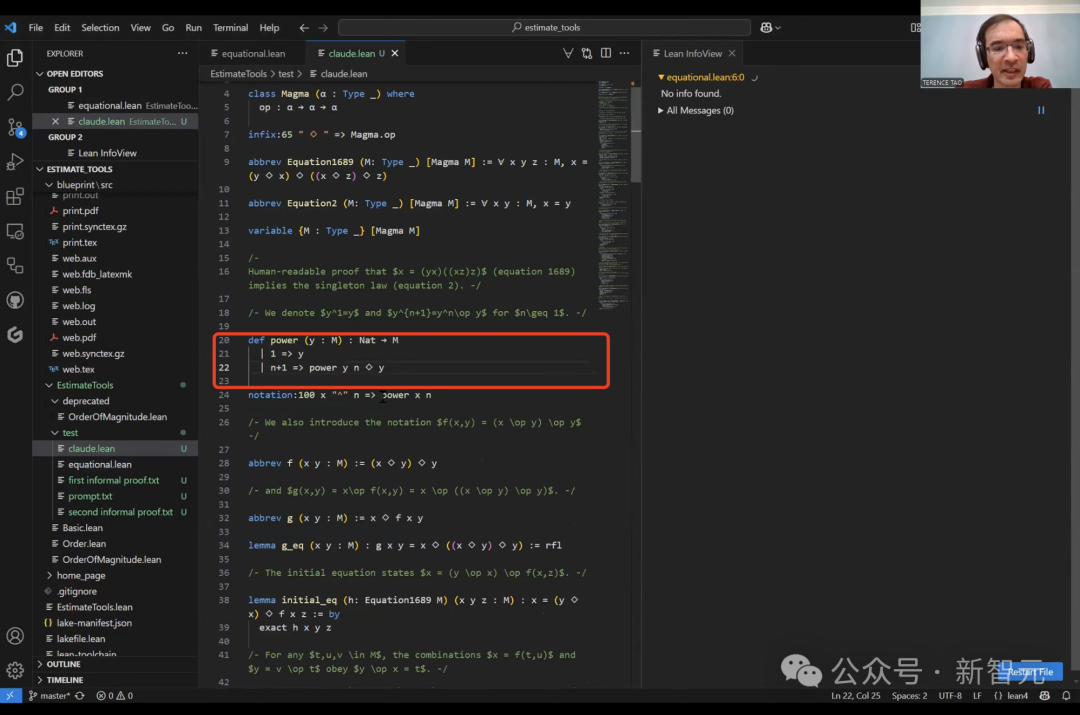Expand the home_page folder
1080x715 pixels.
point(81,575)
